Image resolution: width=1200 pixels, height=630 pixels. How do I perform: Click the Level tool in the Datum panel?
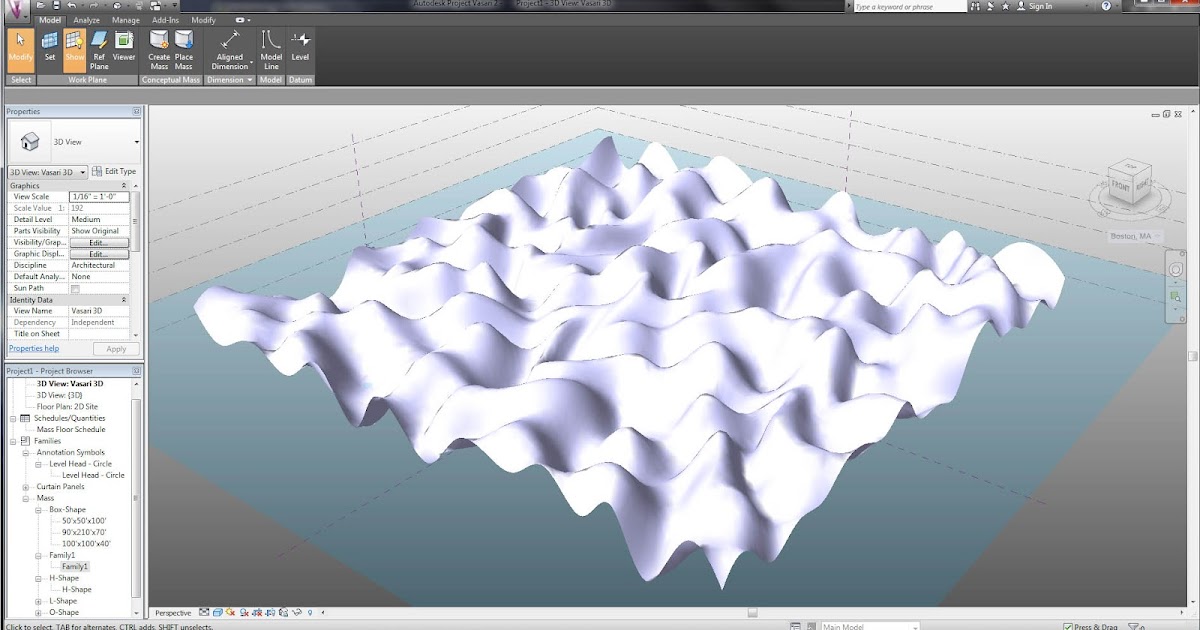[x=299, y=47]
